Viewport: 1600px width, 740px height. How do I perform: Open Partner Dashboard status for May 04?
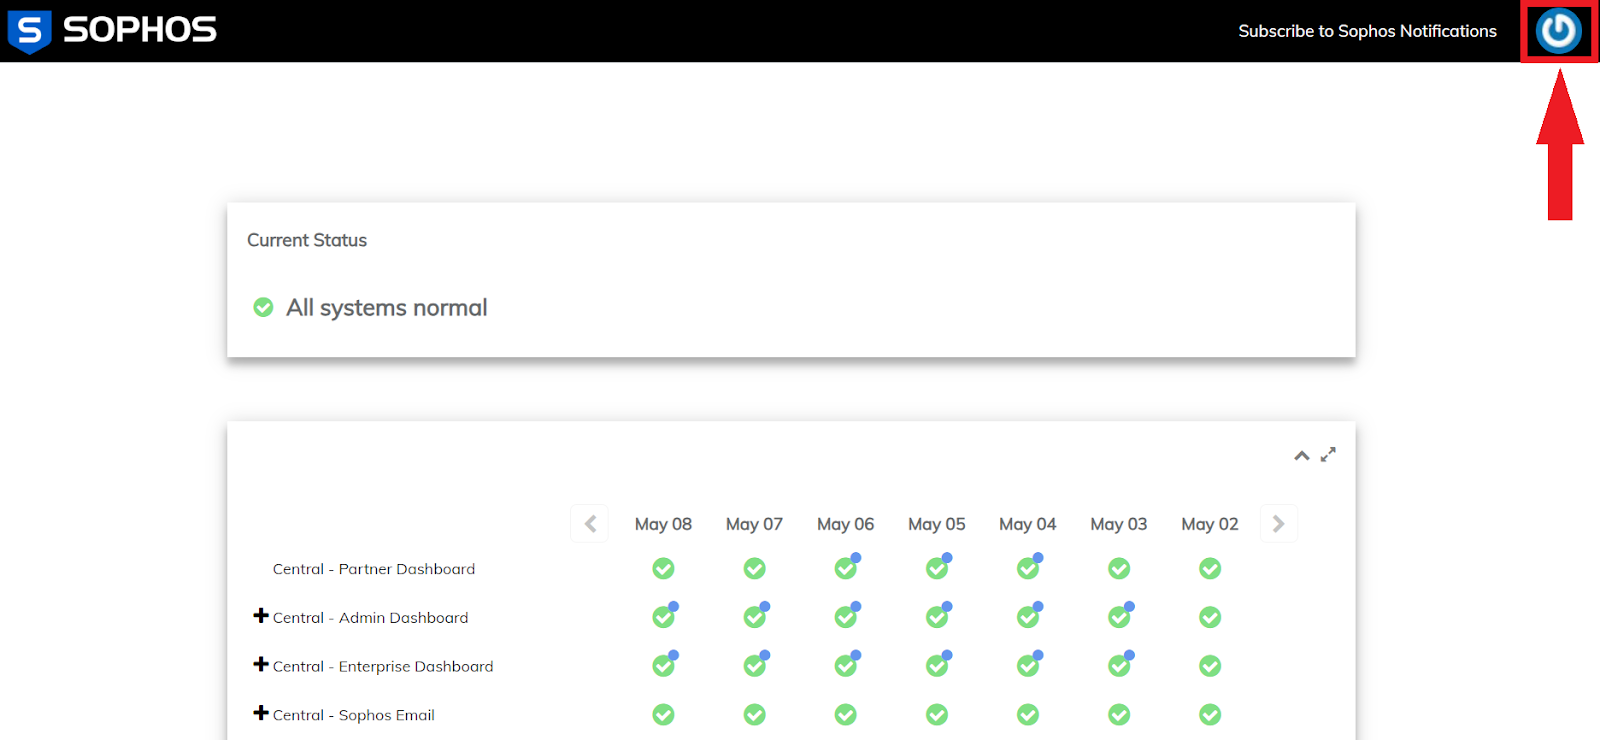(x=1028, y=568)
